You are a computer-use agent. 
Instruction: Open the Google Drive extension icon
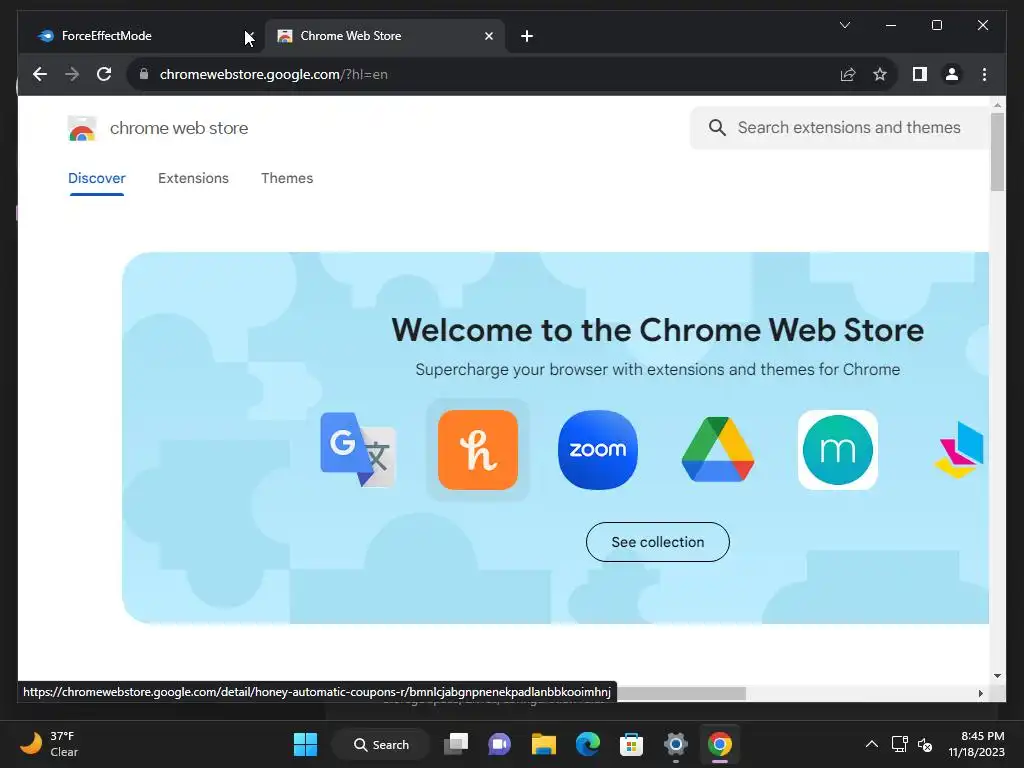point(718,449)
